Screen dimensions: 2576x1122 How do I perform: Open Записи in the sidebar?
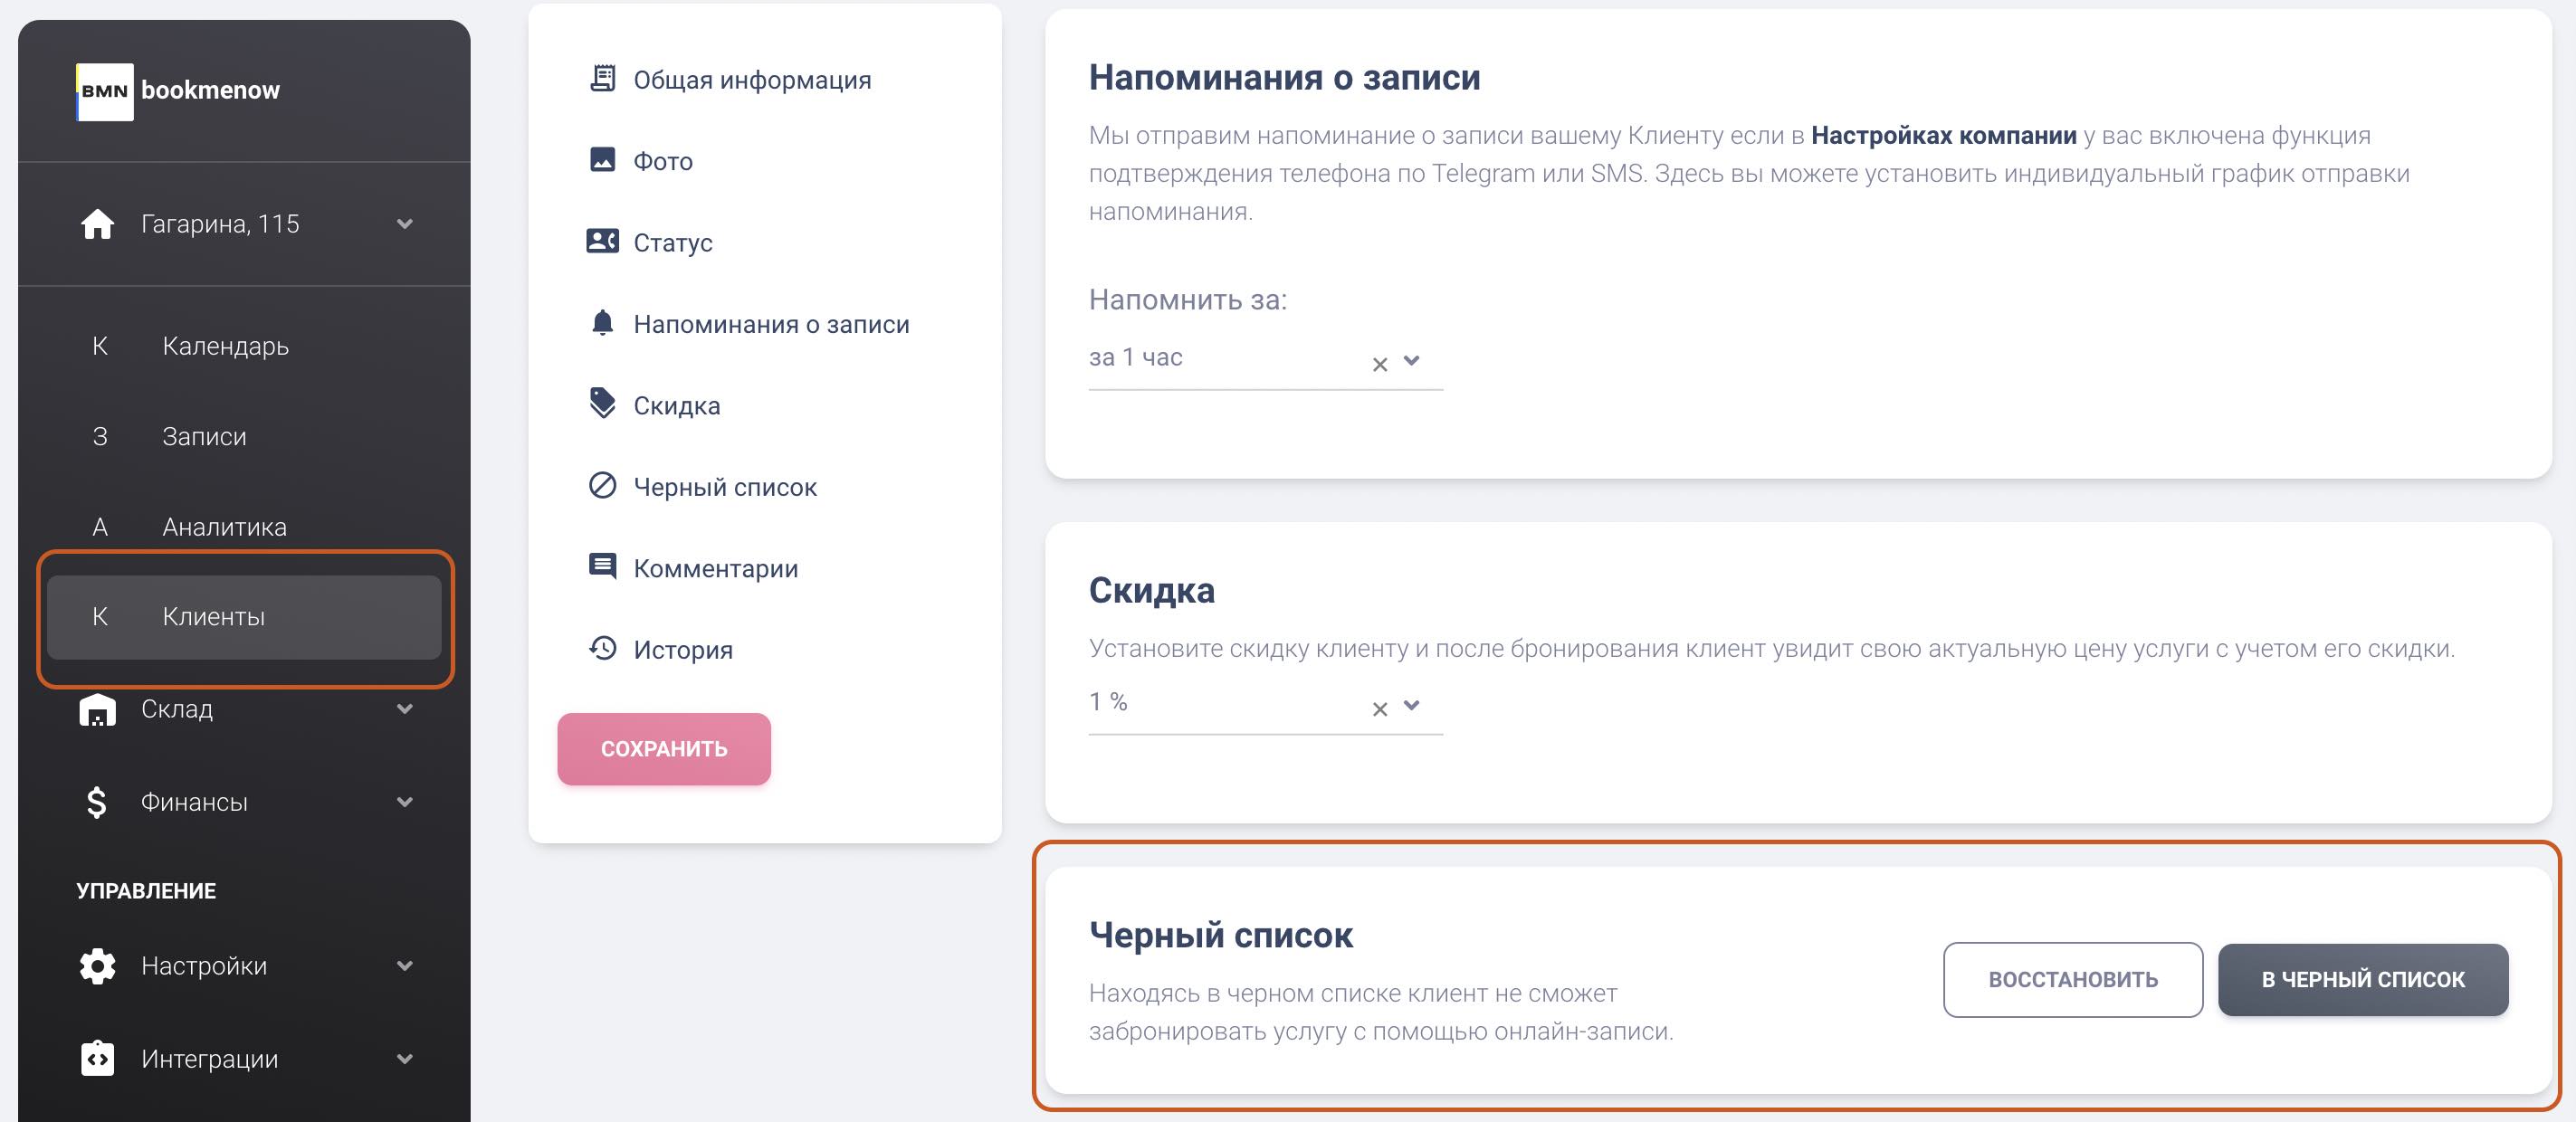(244, 436)
